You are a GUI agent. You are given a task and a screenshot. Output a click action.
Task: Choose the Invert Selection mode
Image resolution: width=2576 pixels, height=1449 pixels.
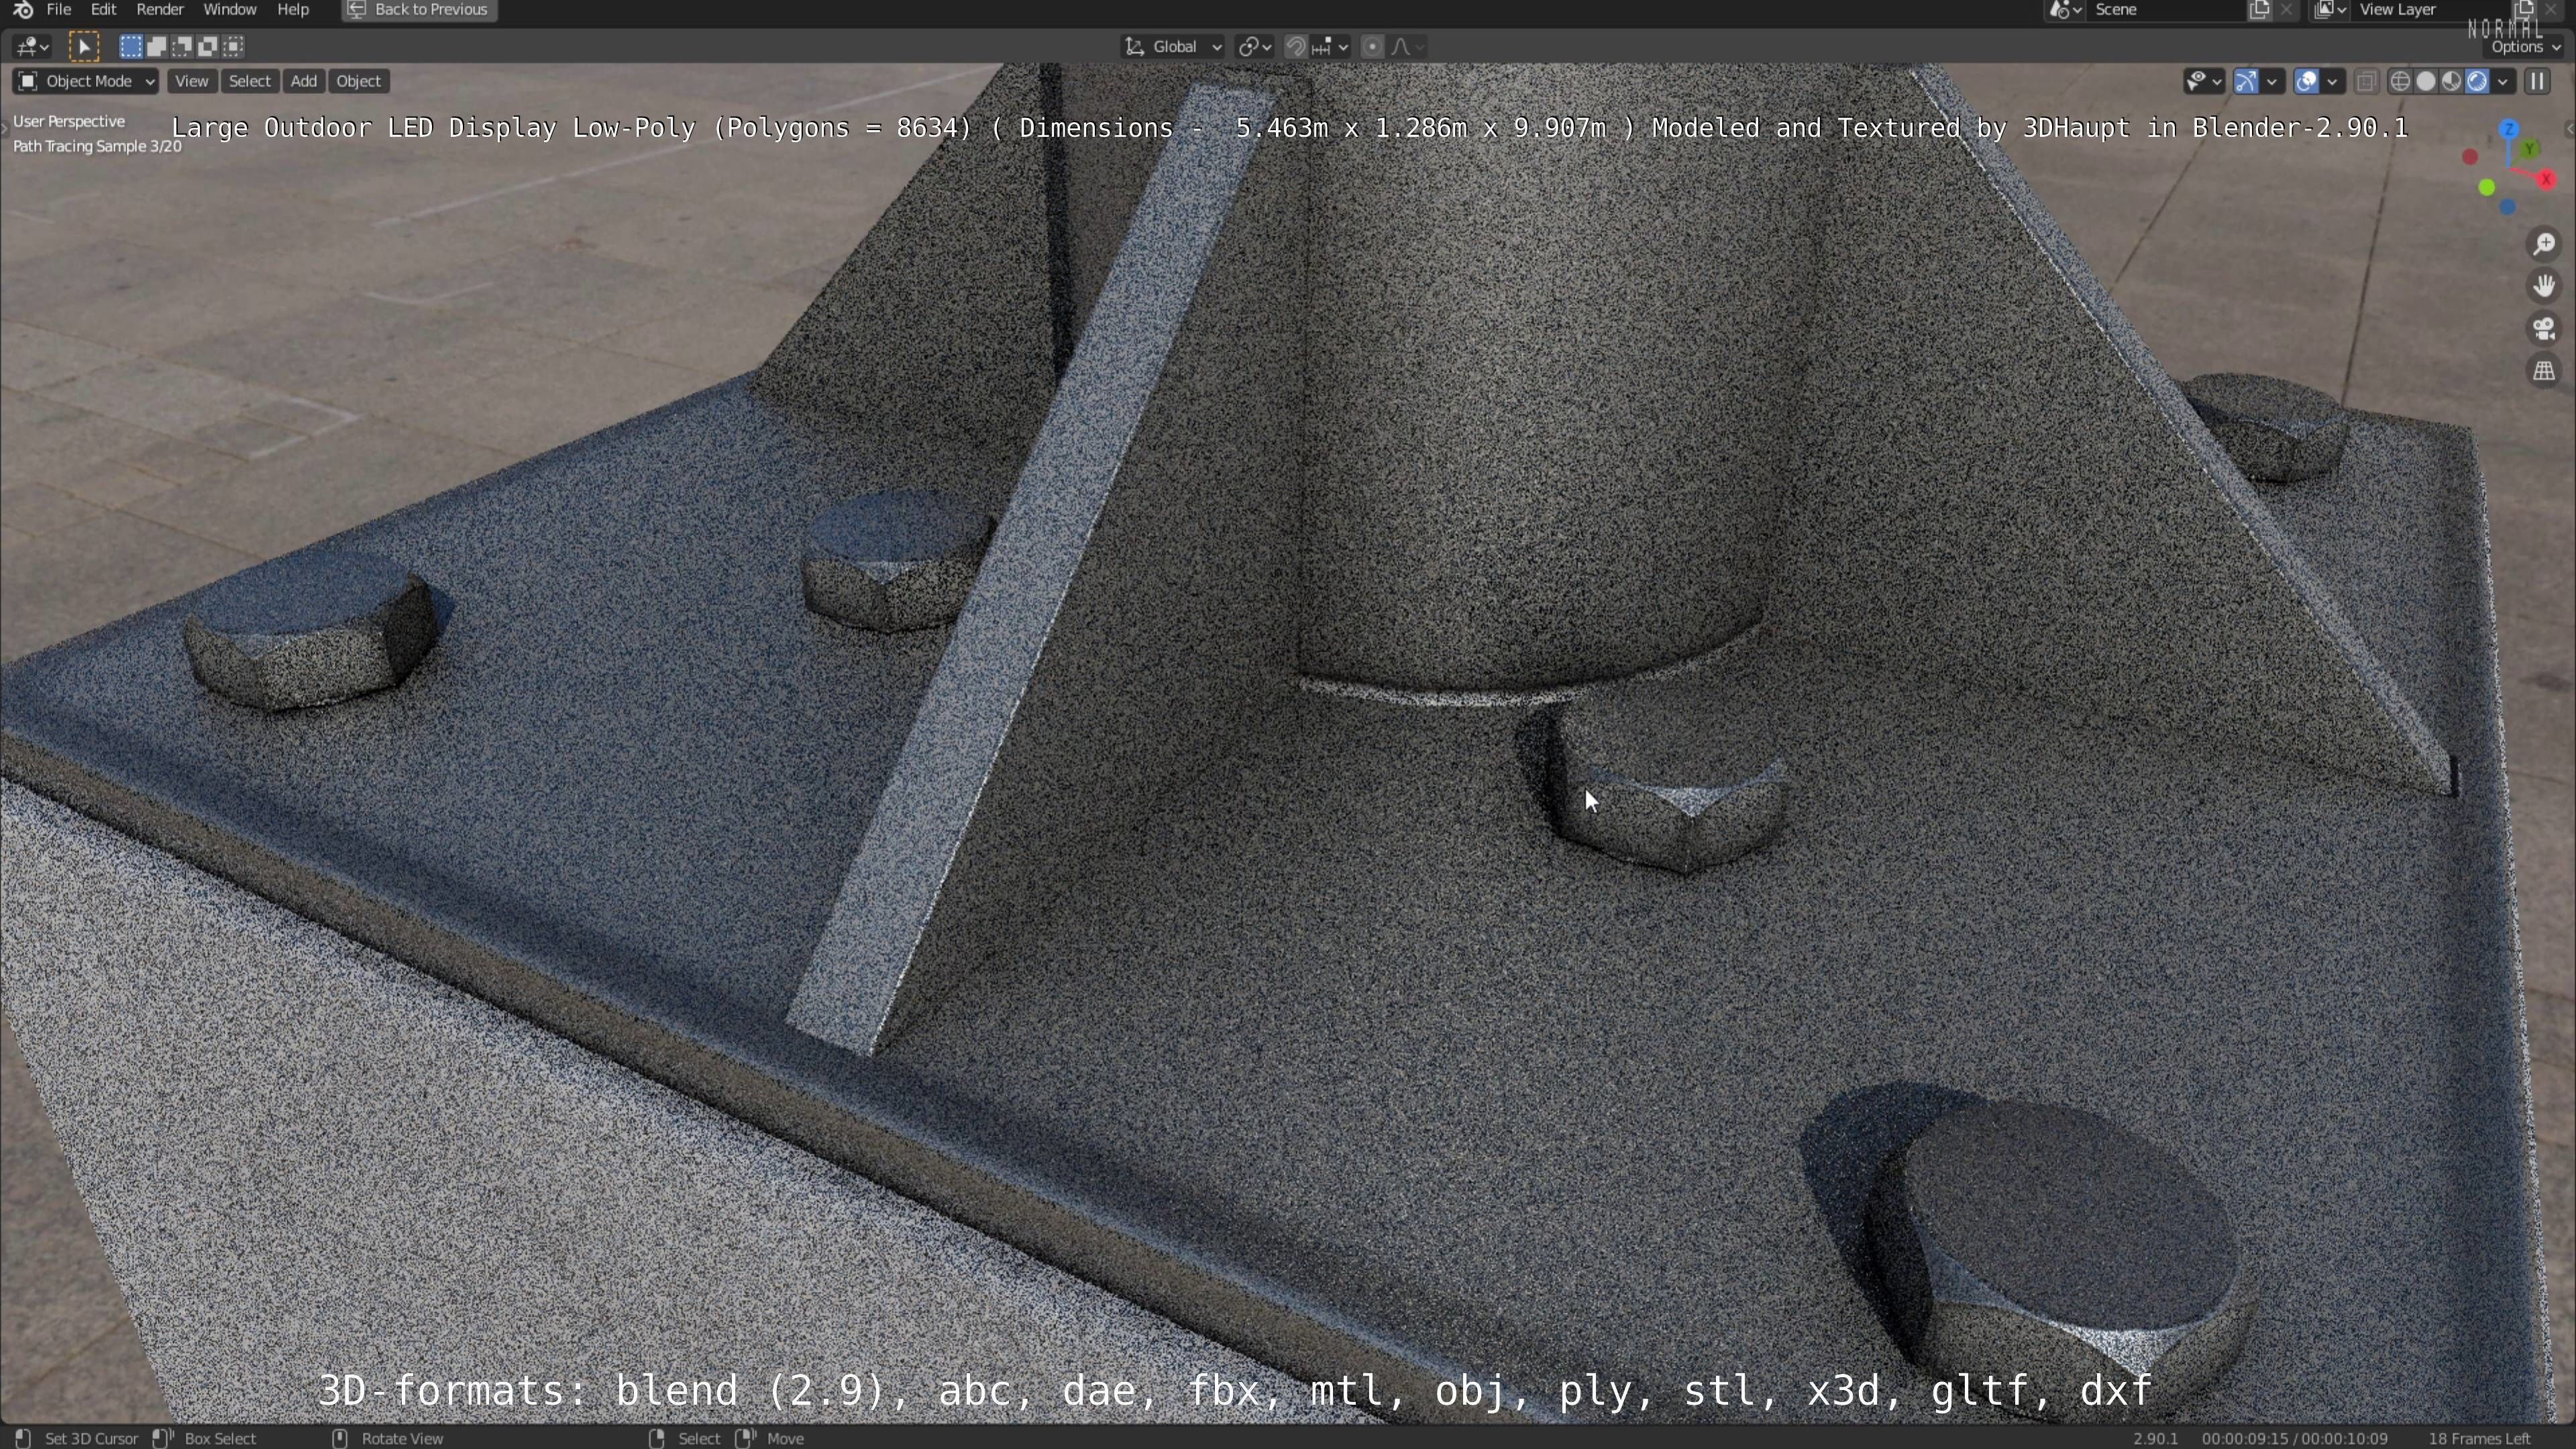click(x=208, y=46)
